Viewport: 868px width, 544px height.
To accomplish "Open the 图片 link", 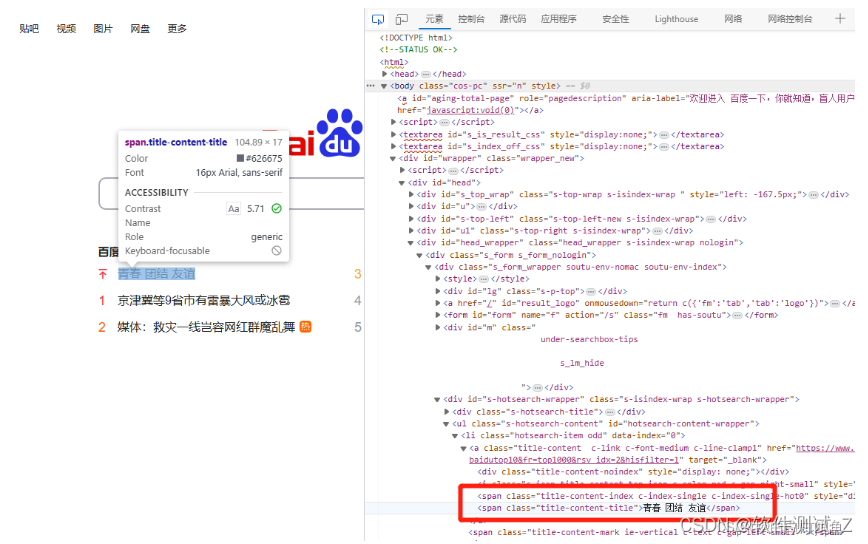I will point(103,28).
